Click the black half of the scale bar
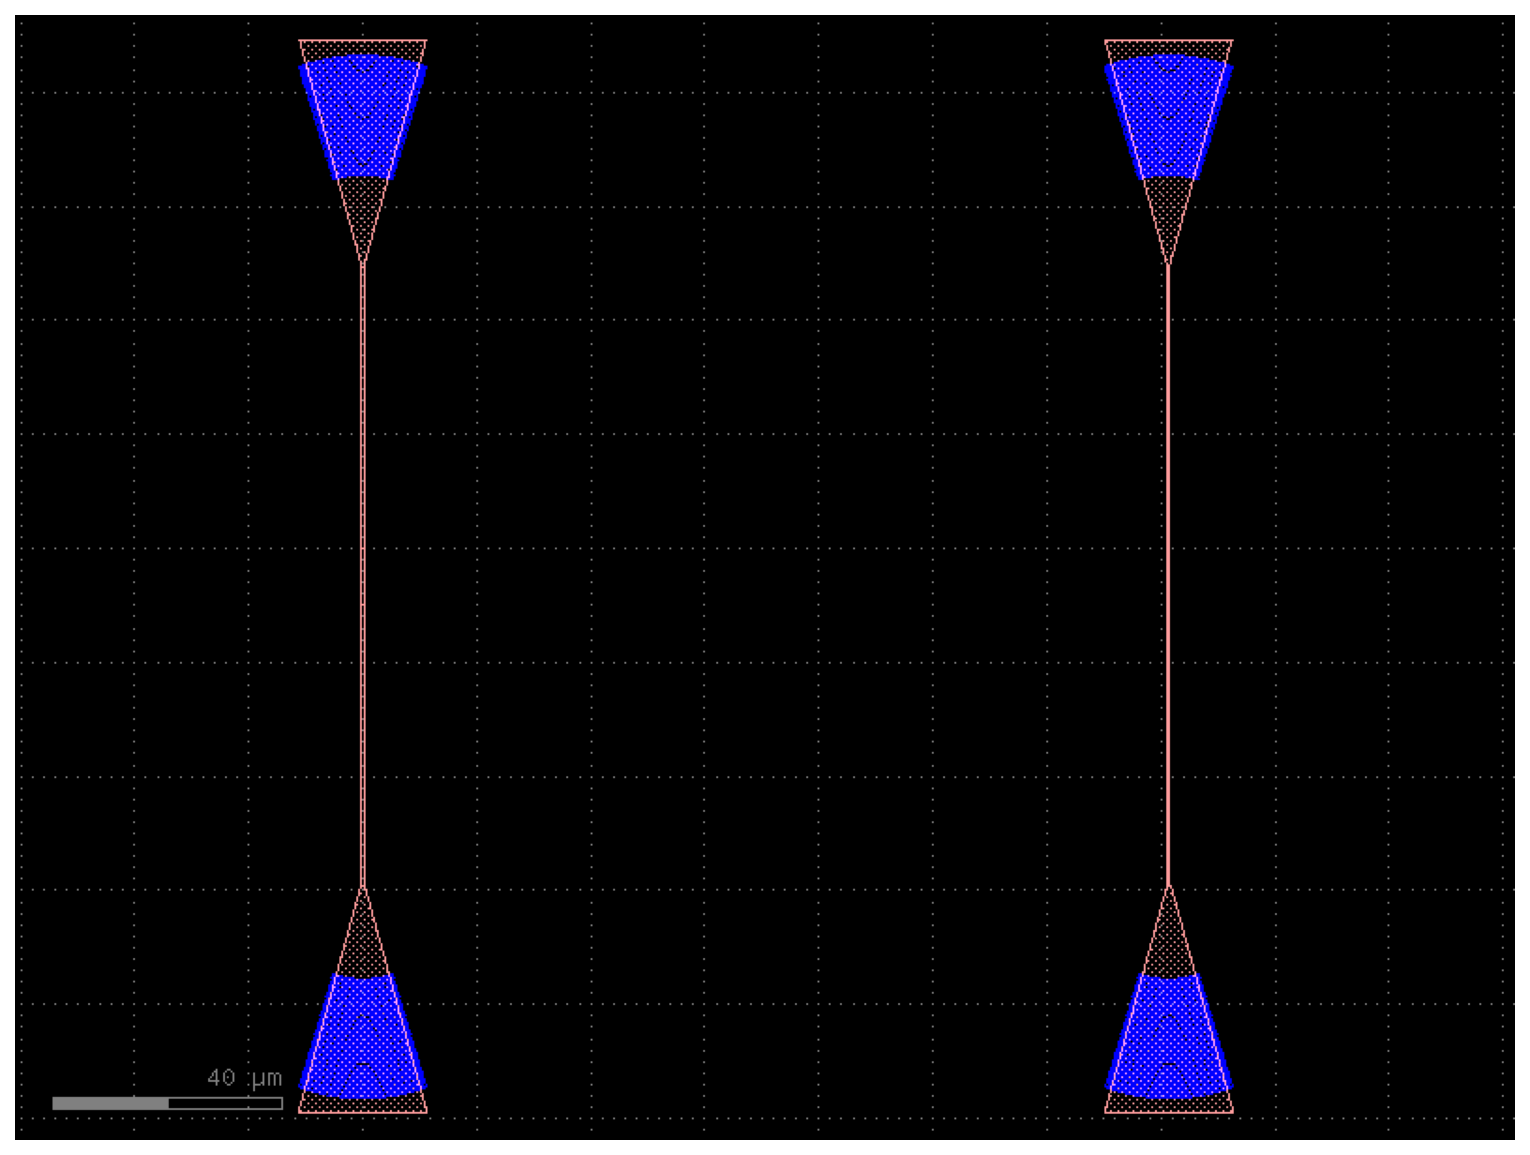Viewport: 1530px width, 1155px height. click(x=225, y=1103)
